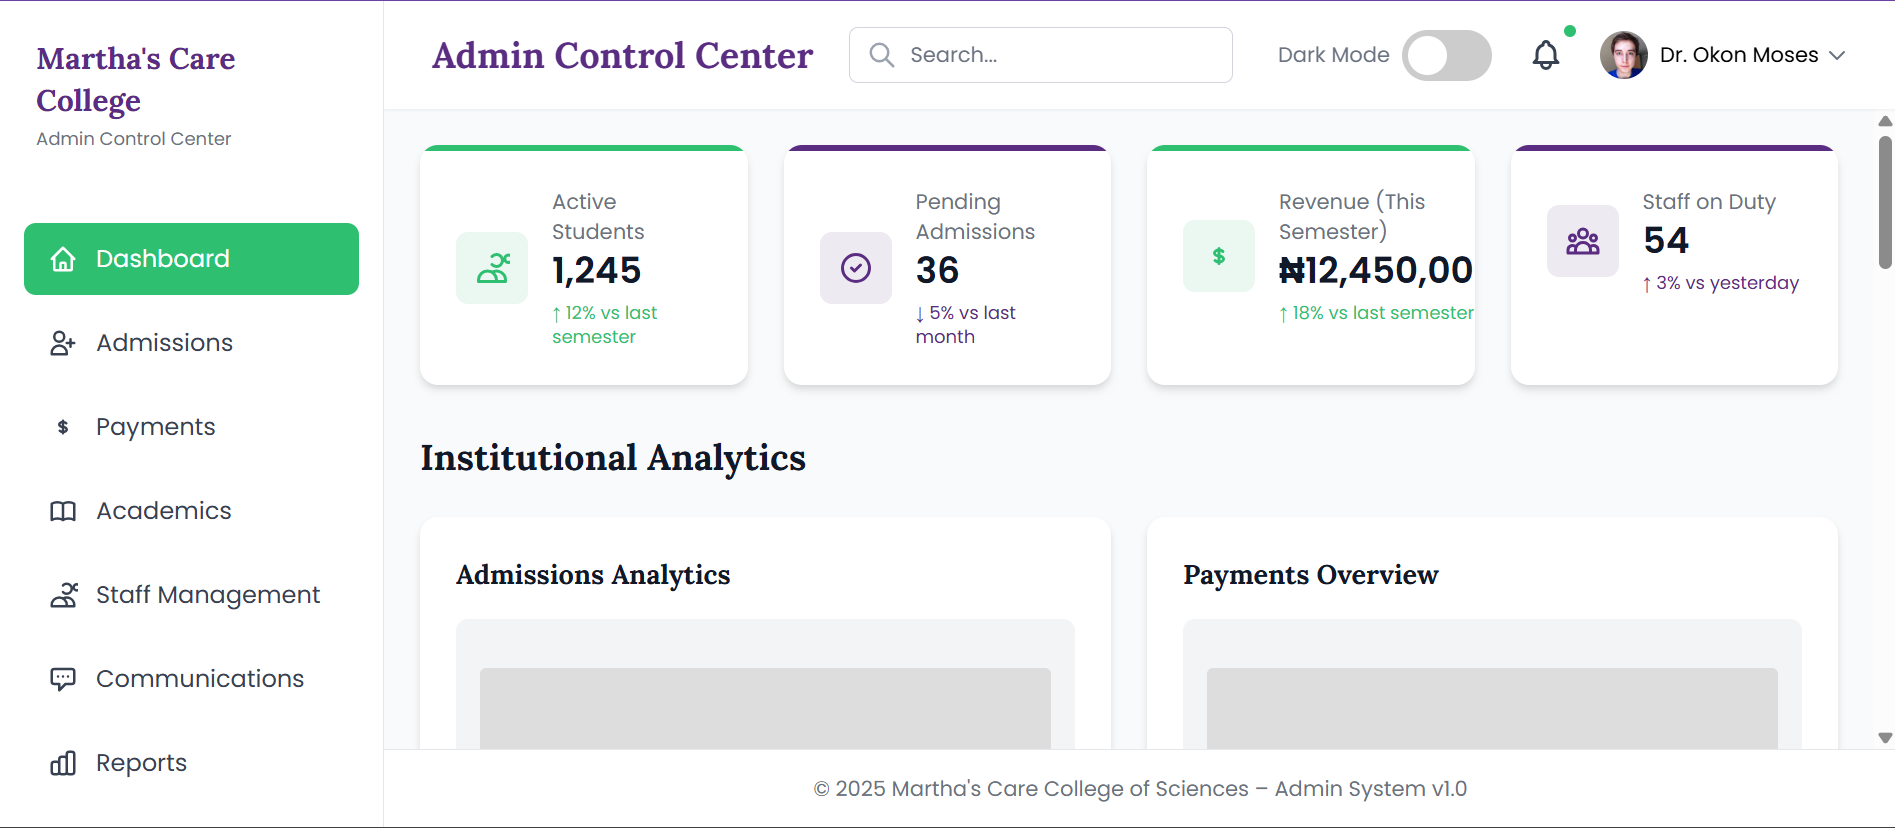This screenshot has width=1895, height=828.
Task: Select the Reports bar-chart icon
Action: tap(63, 763)
